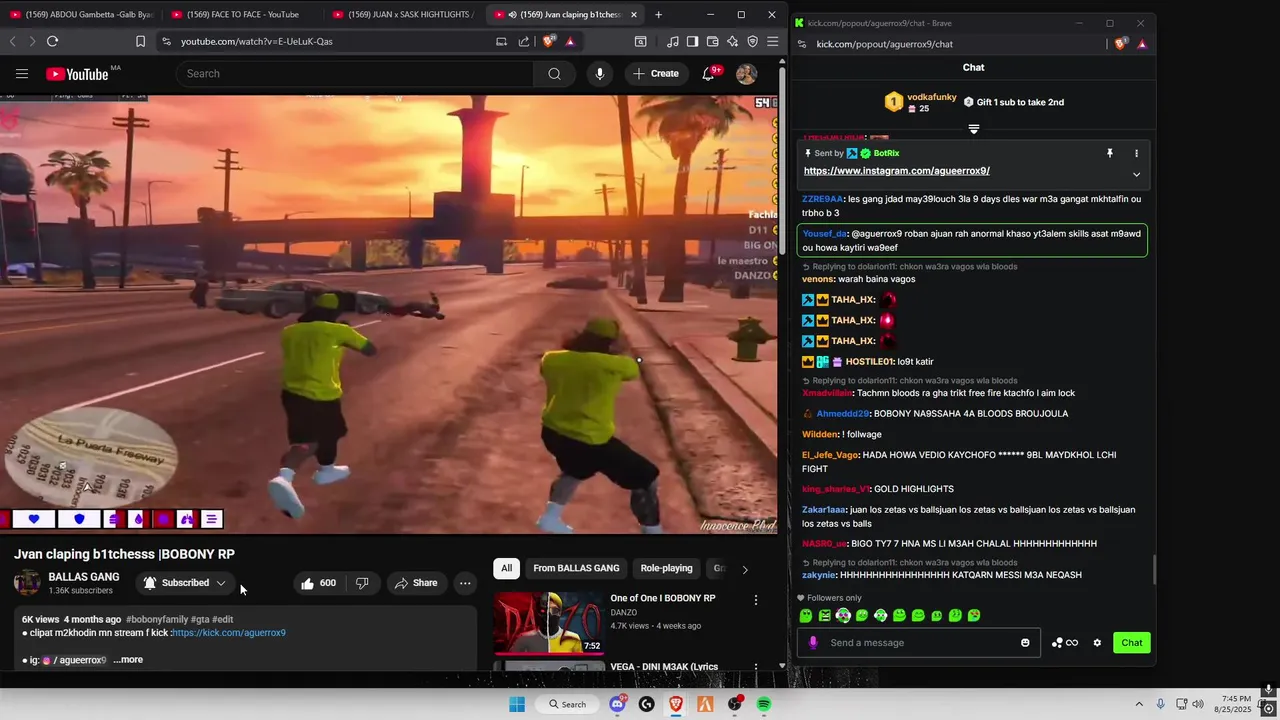1280x720 pixels.
Task: Switch to ABDOU Gambetta tab
Action: tap(82, 15)
